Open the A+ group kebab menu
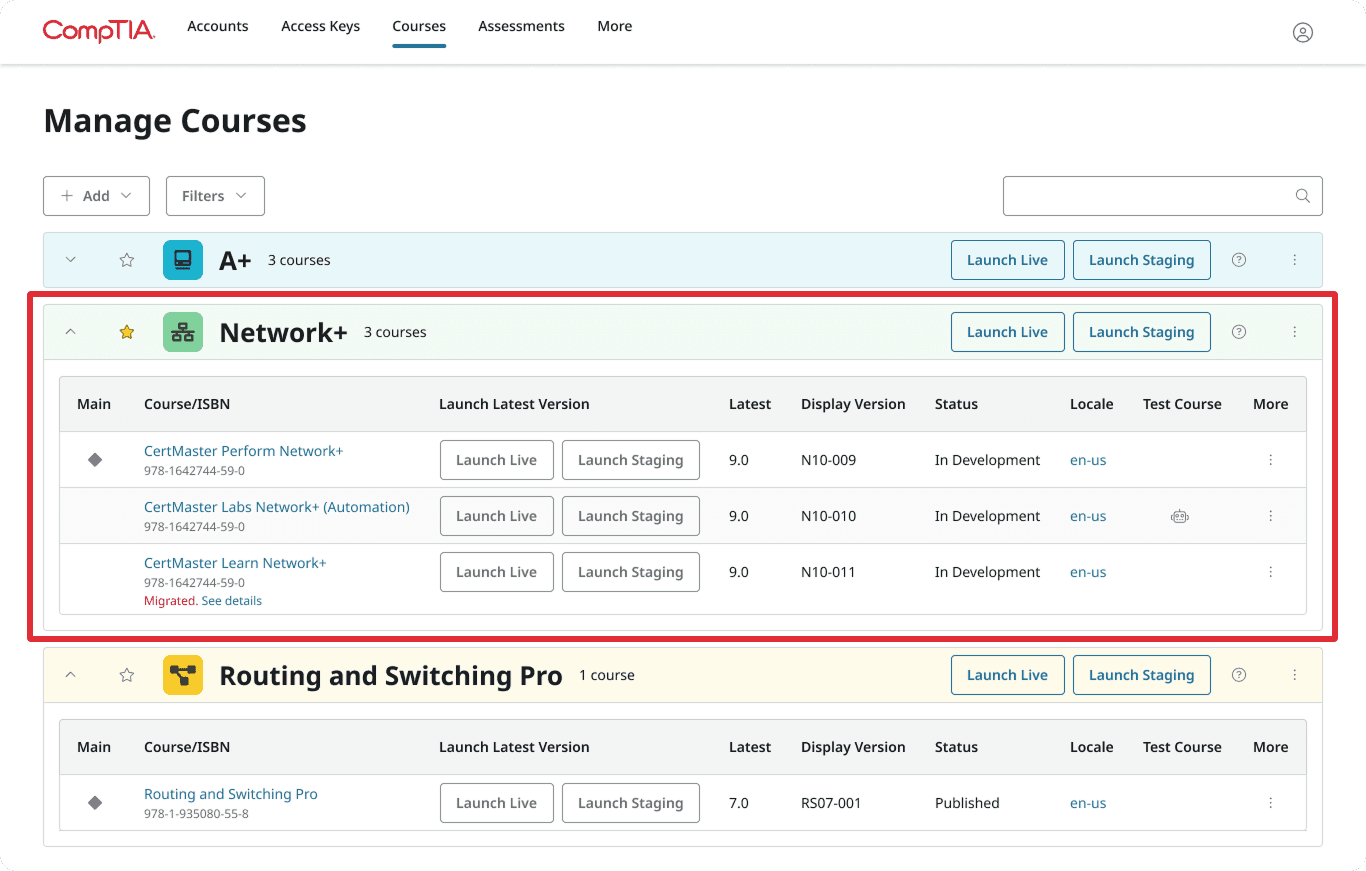The image size is (1366, 871). coord(1294,260)
